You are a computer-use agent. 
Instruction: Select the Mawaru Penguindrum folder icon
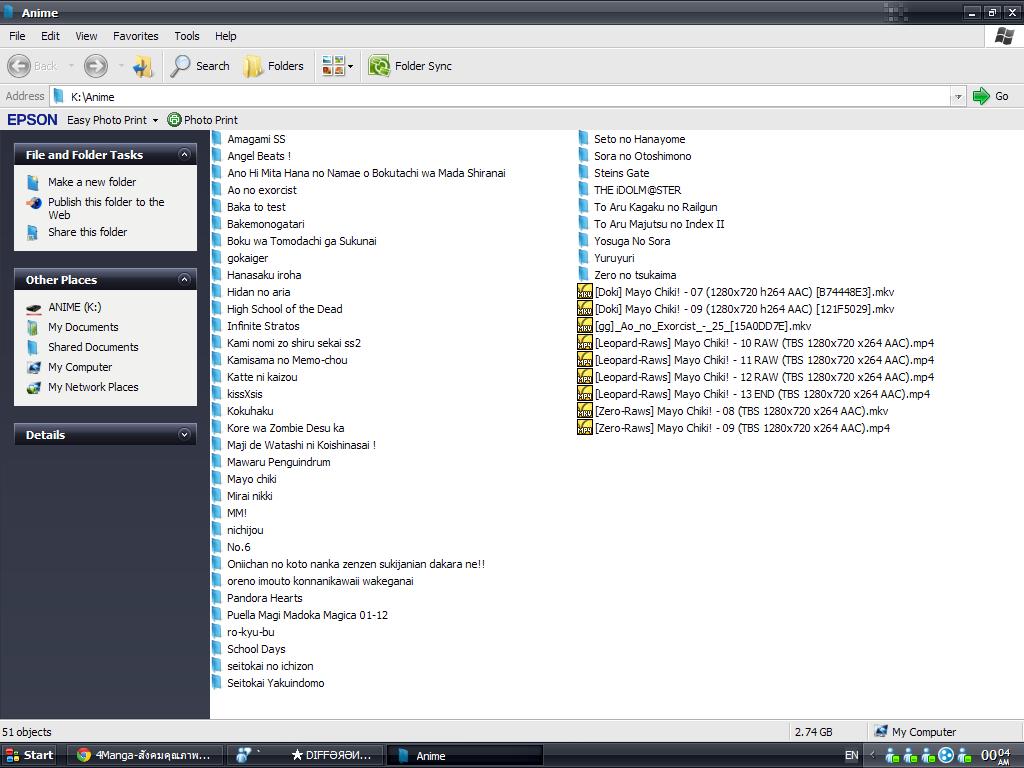(x=217, y=462)
